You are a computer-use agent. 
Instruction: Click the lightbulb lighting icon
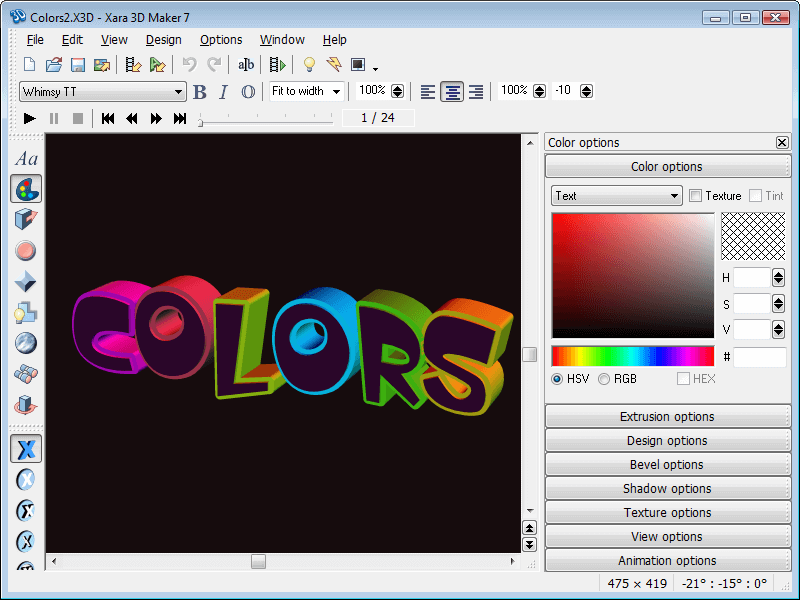(x=309, y=64)
